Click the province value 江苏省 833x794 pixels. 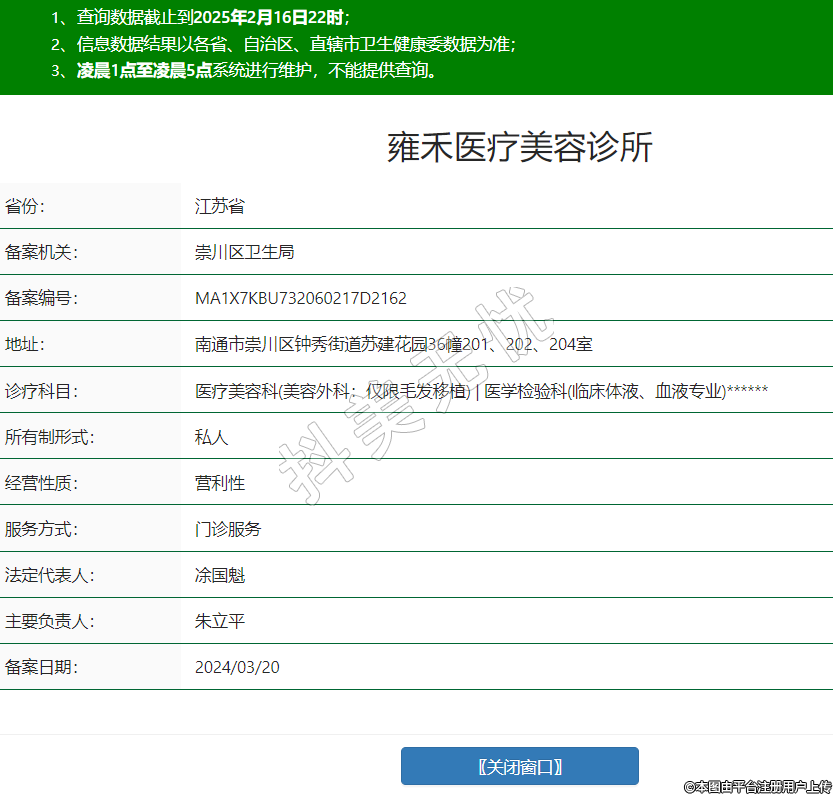(220, 206)
